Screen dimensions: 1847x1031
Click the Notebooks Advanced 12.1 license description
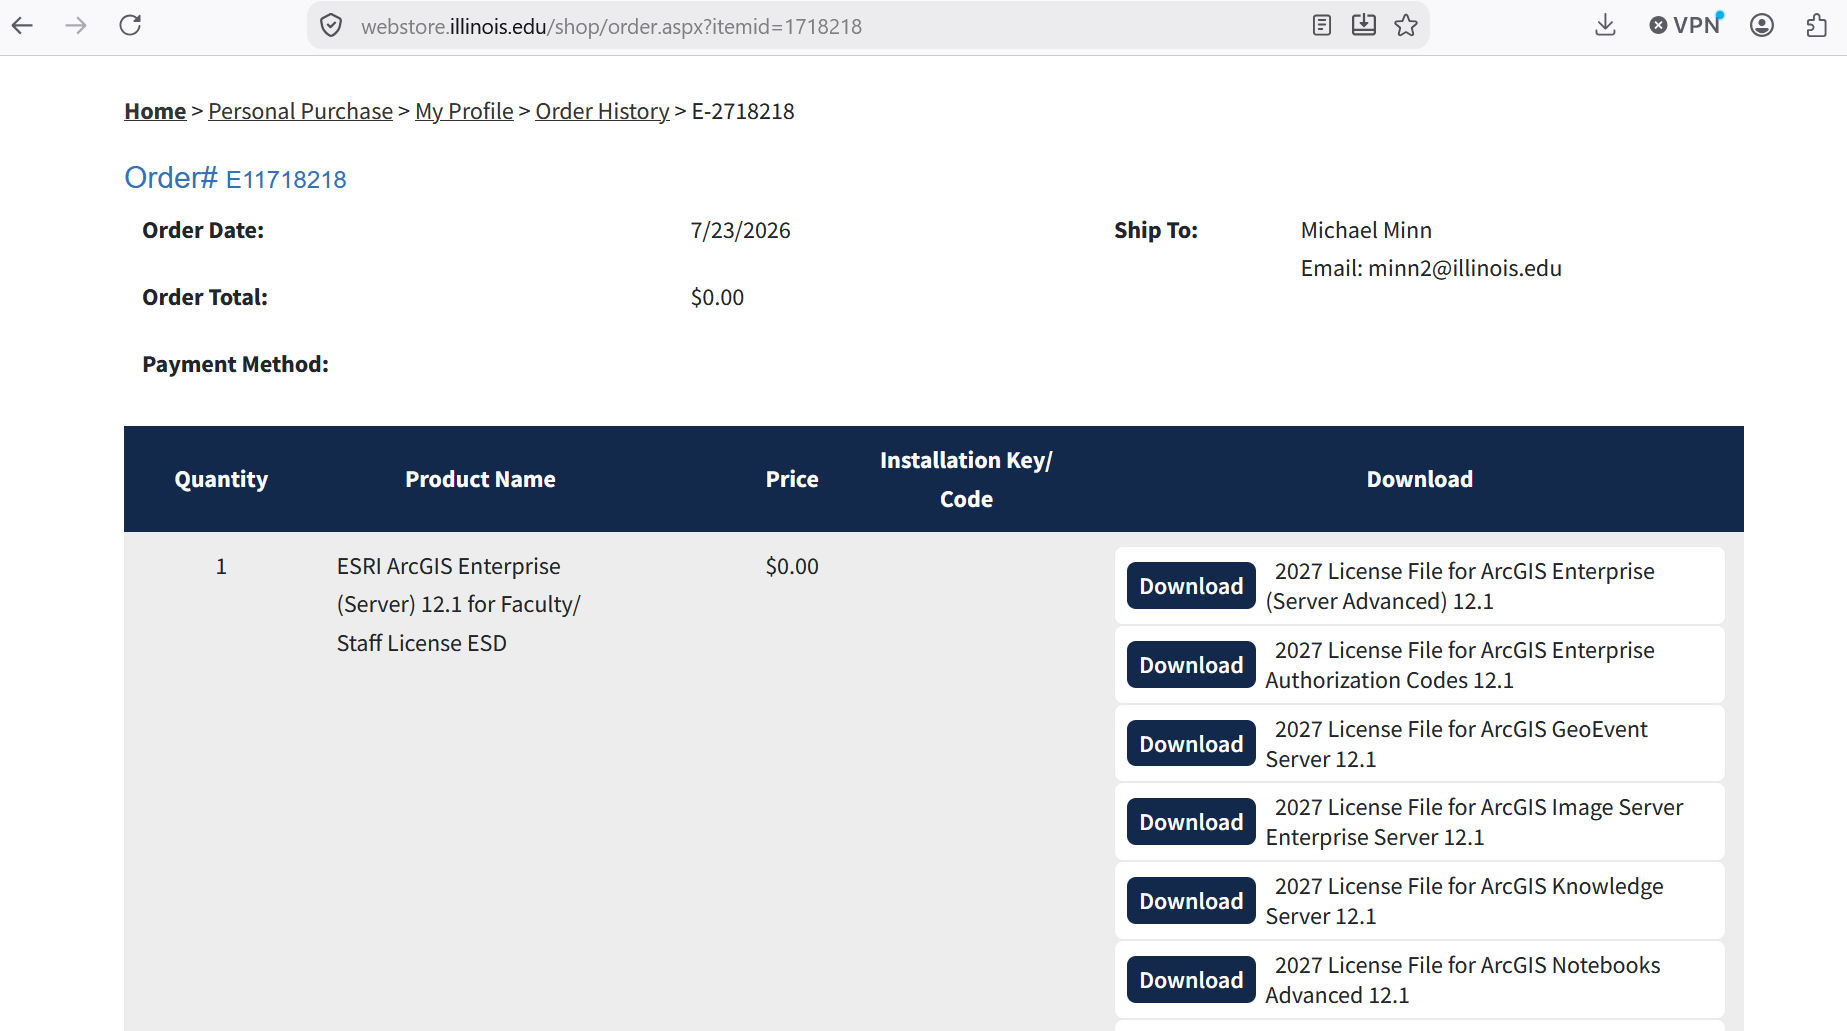1463,980
